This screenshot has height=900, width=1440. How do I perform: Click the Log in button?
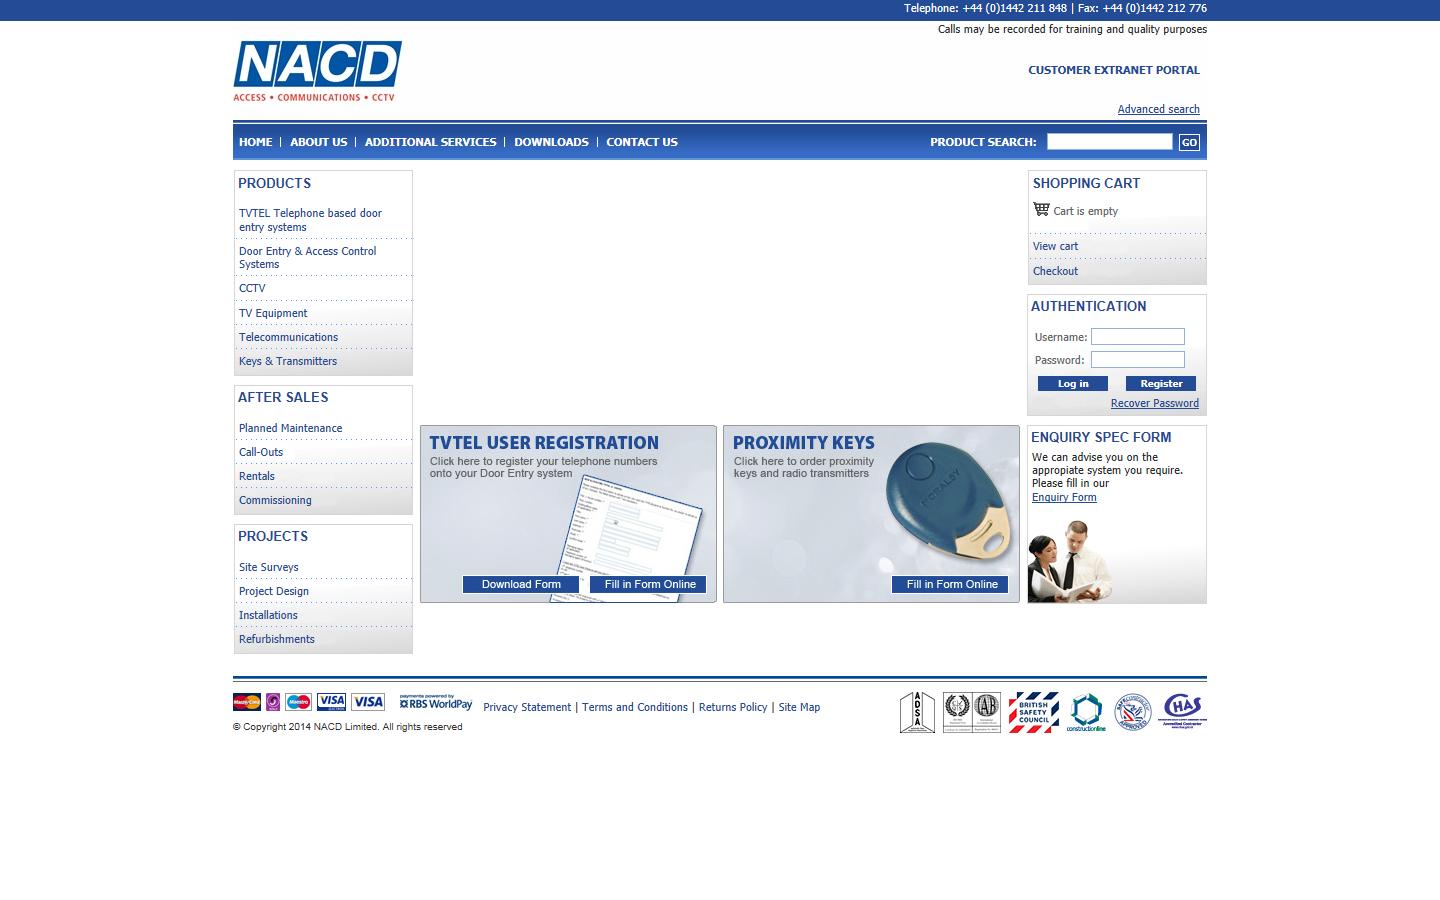coord(1072,383)
